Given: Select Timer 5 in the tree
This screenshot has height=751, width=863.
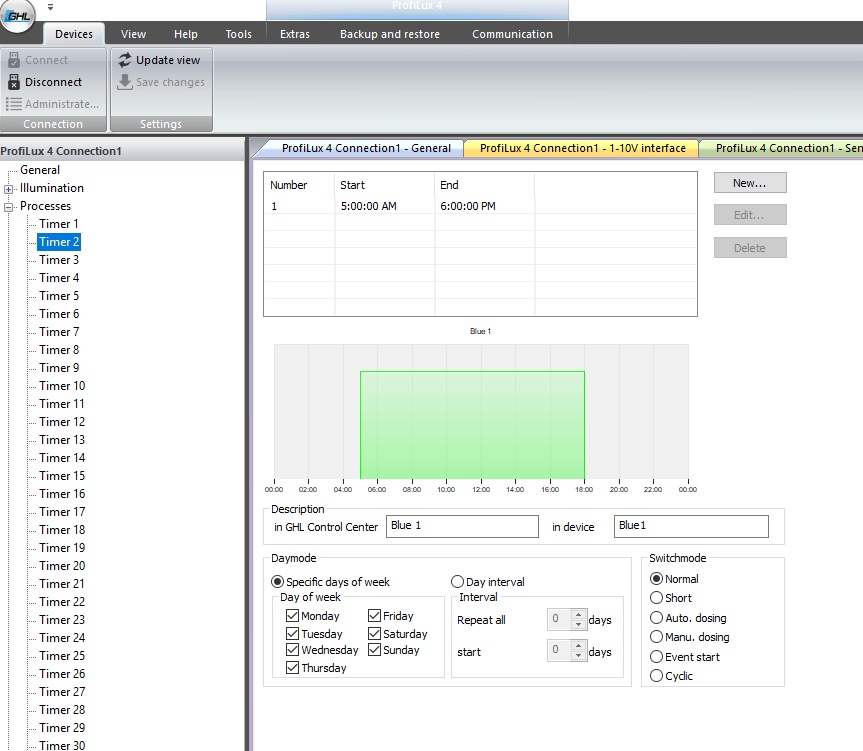Looking at the screenshot, I should 59,296.
